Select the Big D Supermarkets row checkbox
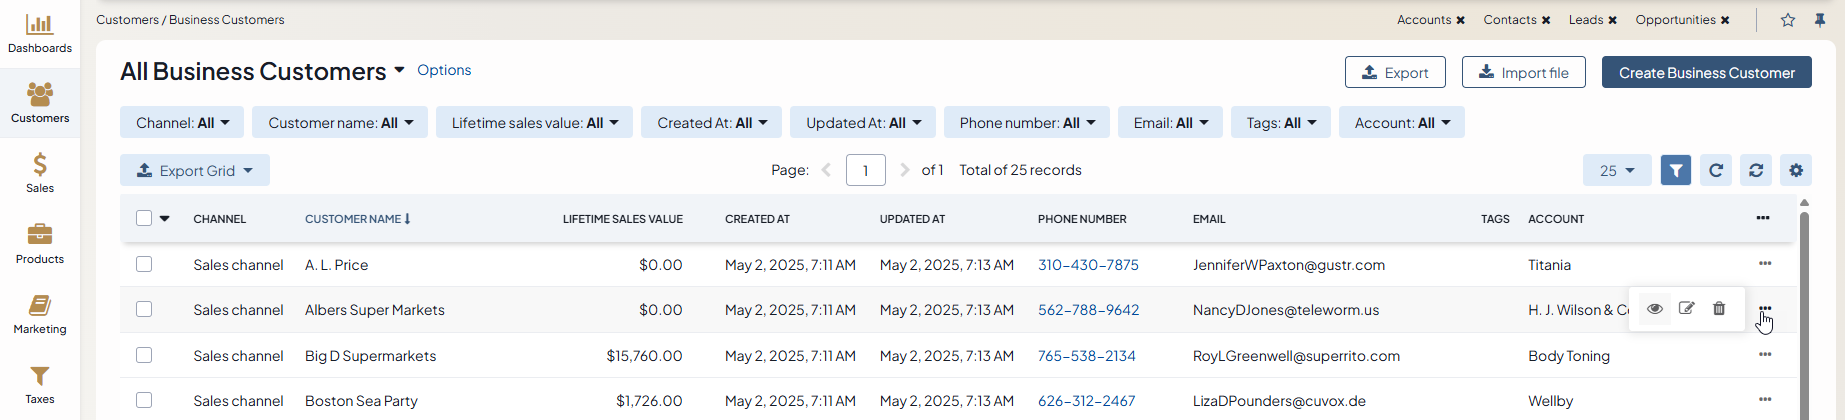The width and height of the screenshot is (1845, 420). pyautogui.click(x=144, y=355)
